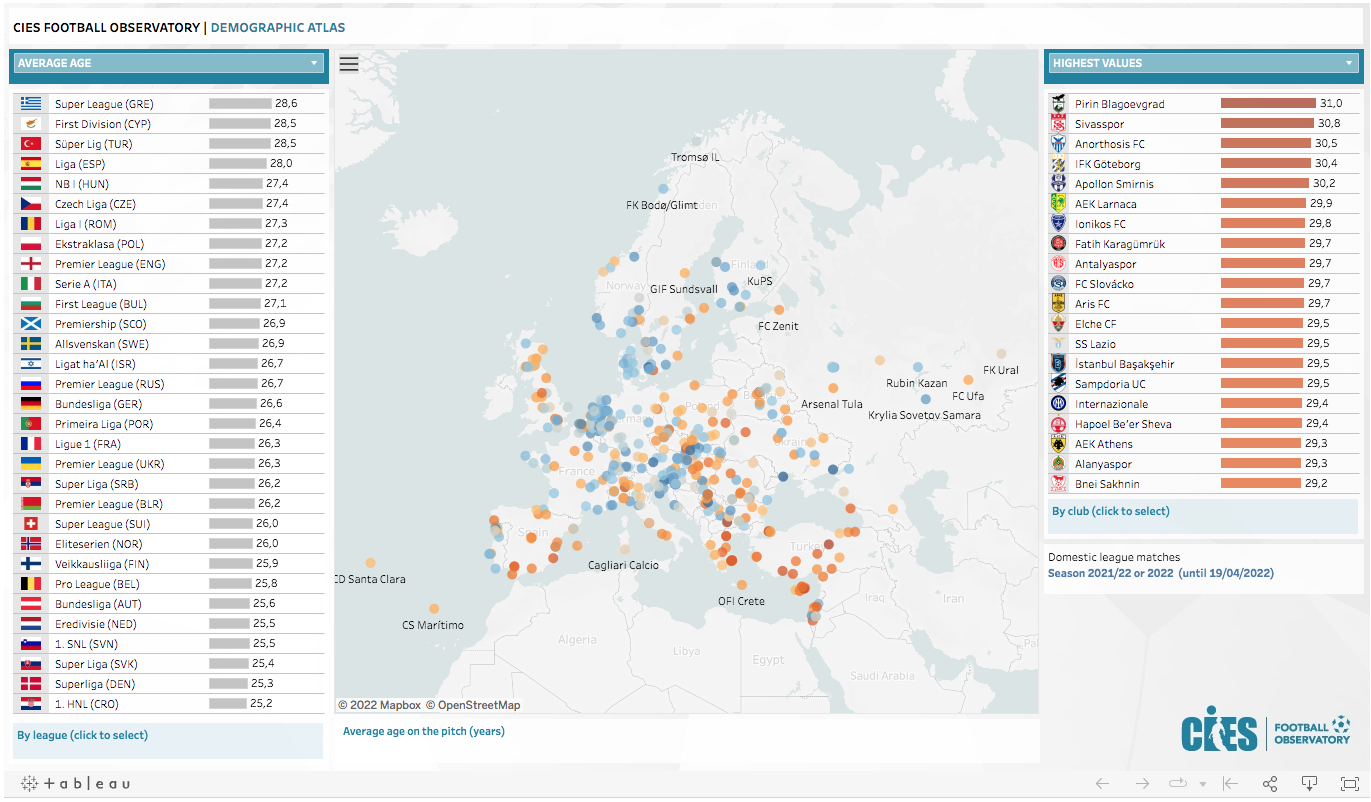Screen dimensions: 1371x802
Task: Open the map hamburger menu icon
Action: click(x=349, y=64)
